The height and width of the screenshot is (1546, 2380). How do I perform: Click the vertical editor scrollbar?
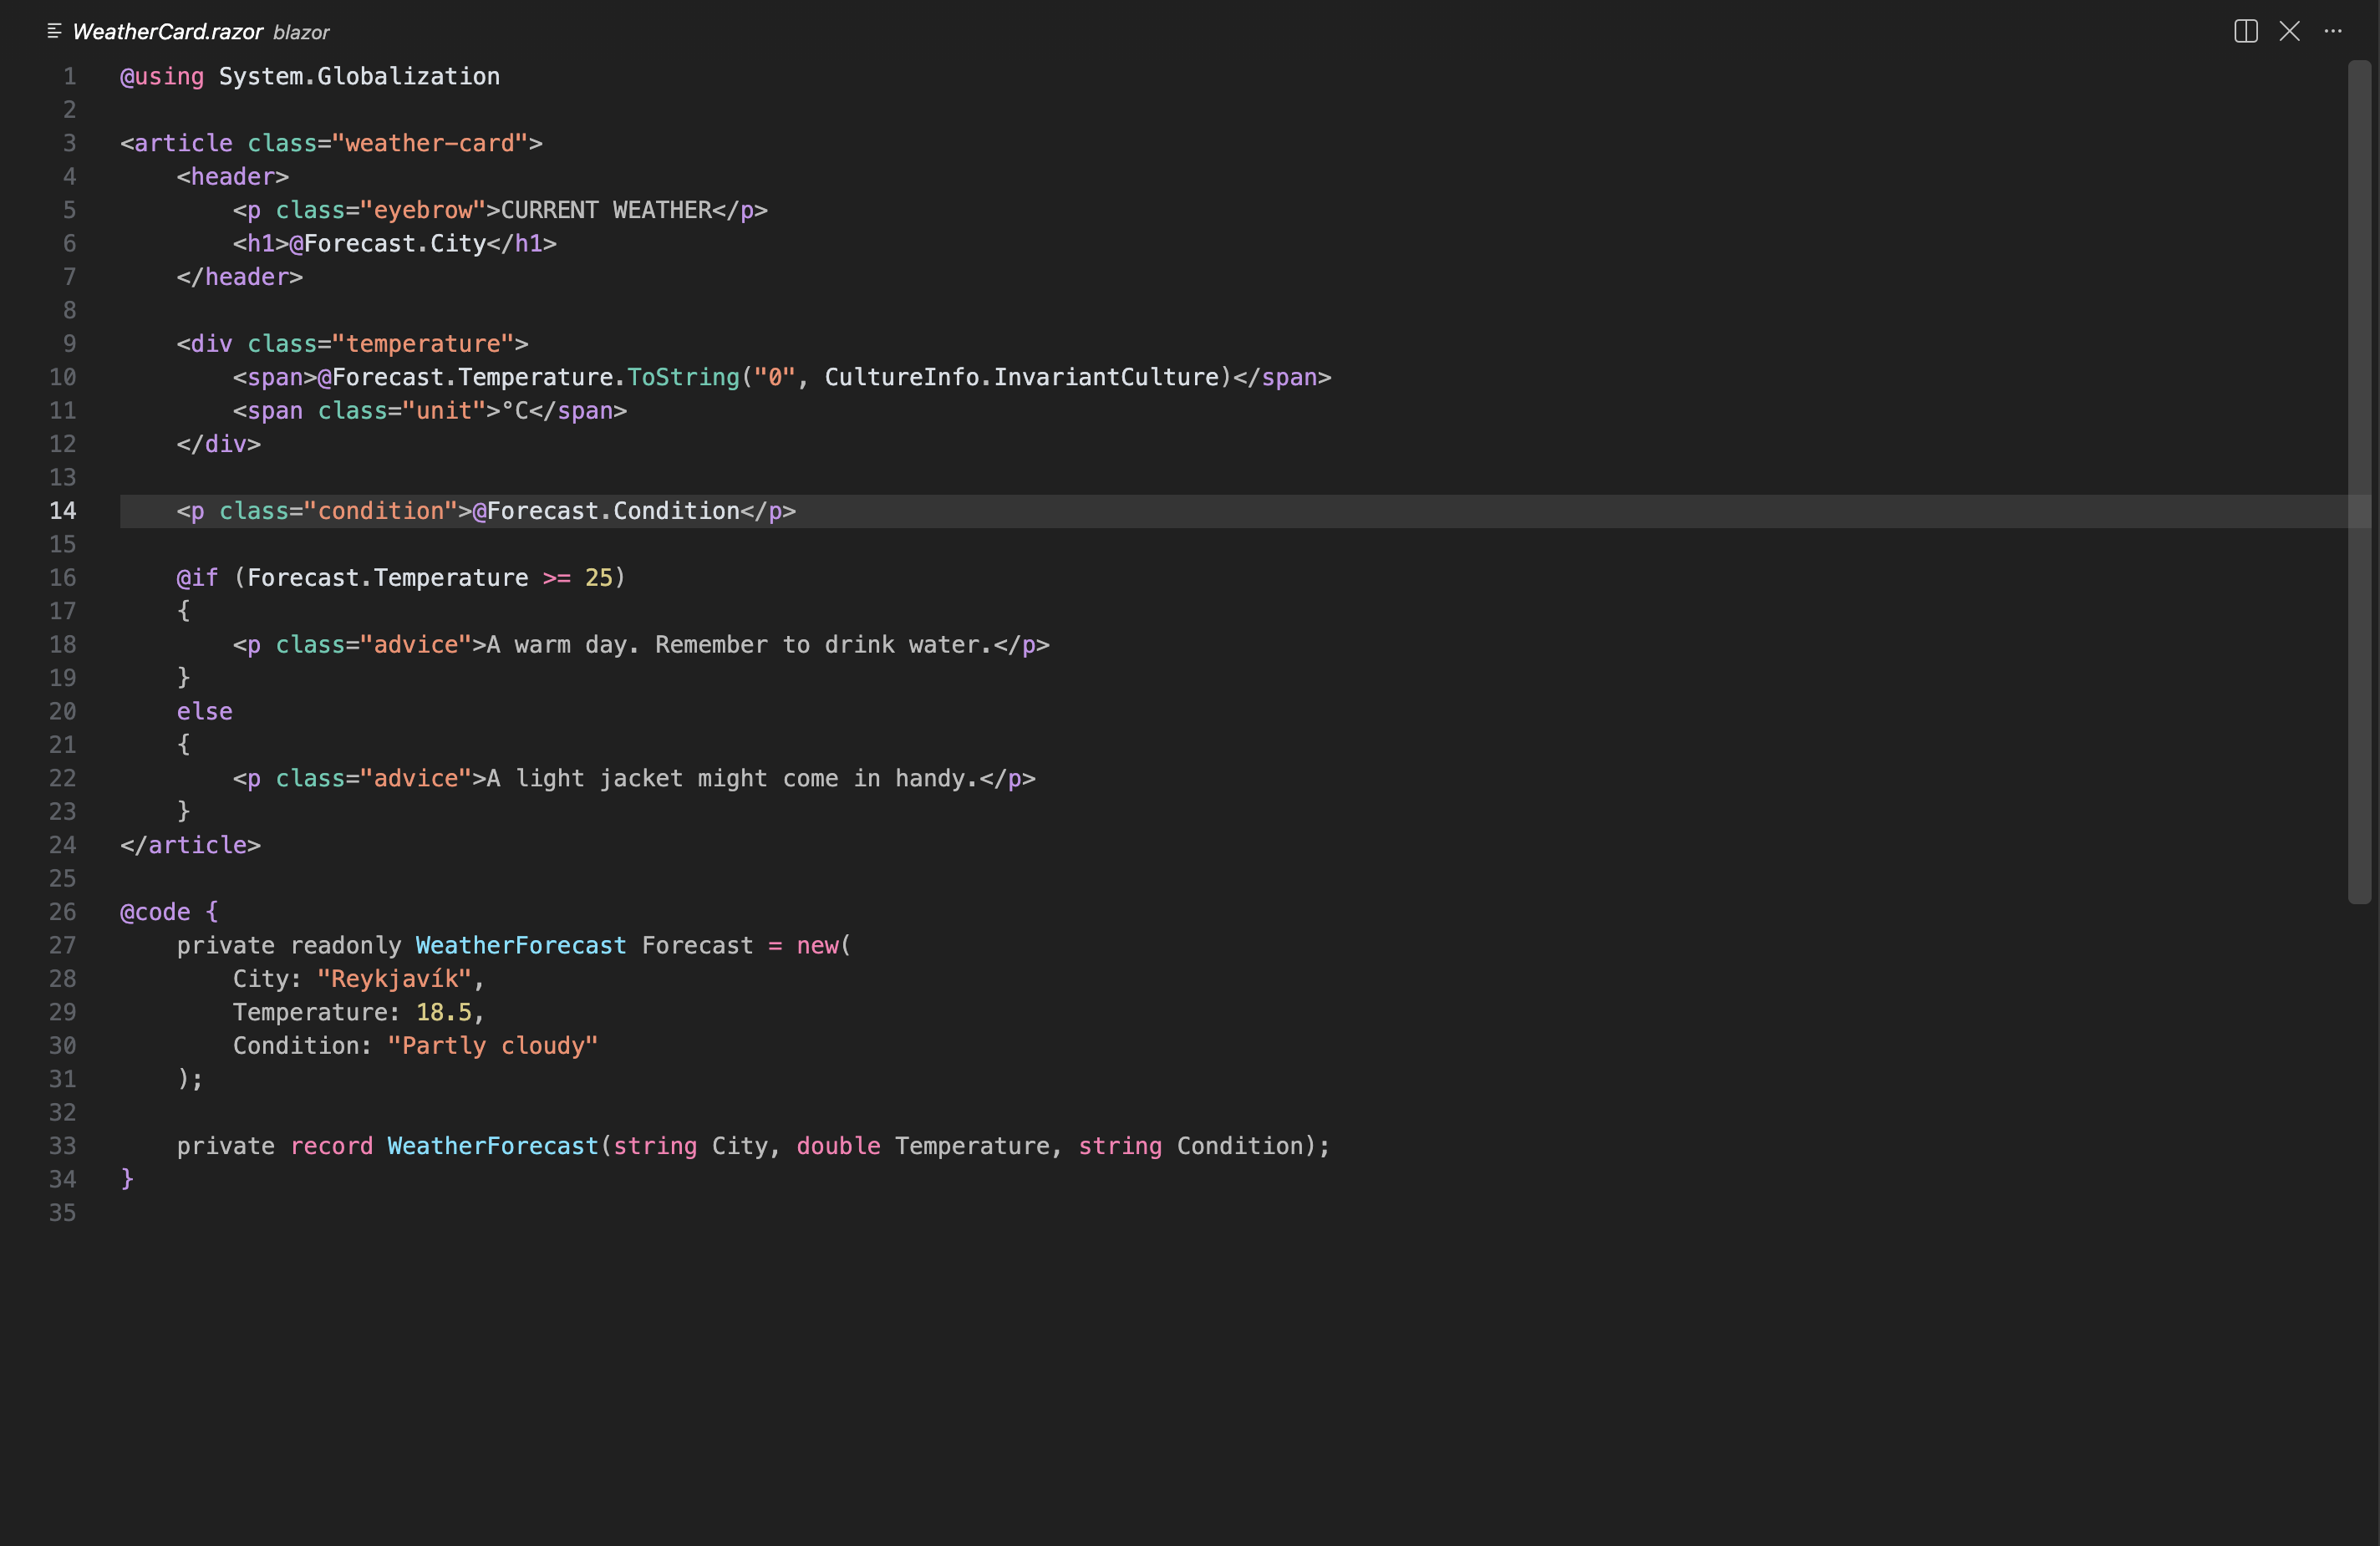point(2359,482)
